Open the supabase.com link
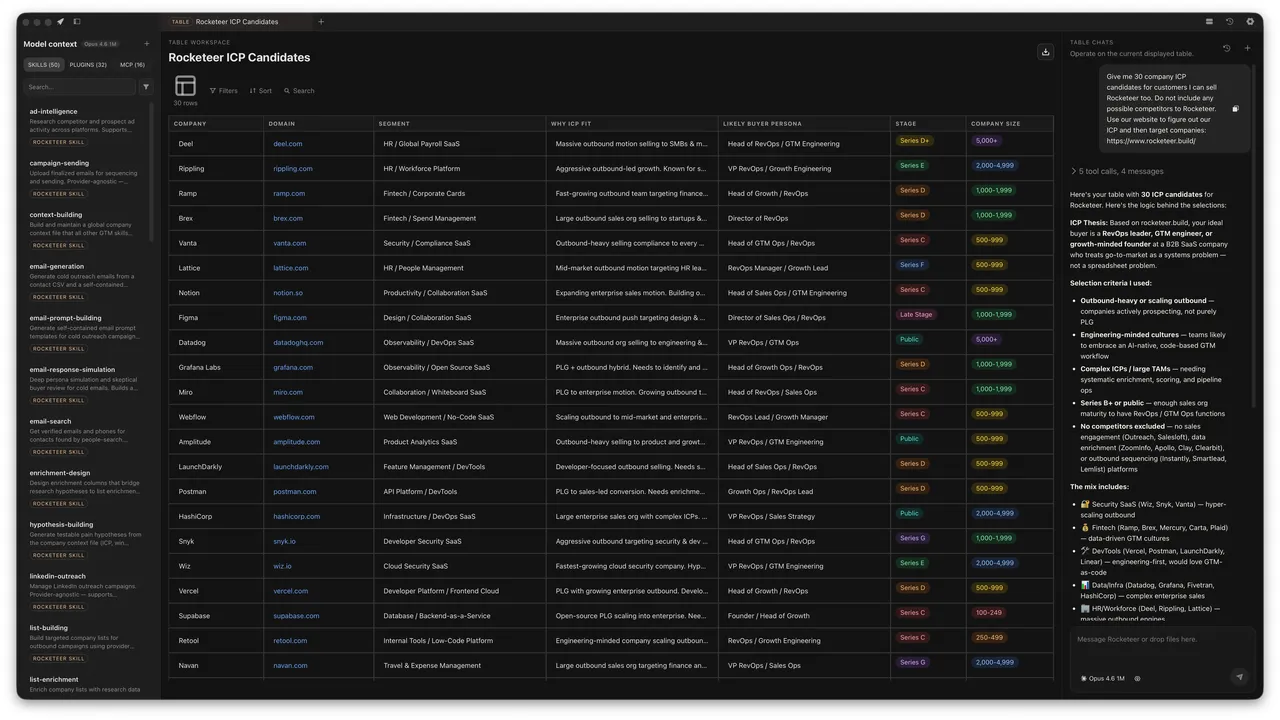This screenshot has height=720, width=1280. 296,616
